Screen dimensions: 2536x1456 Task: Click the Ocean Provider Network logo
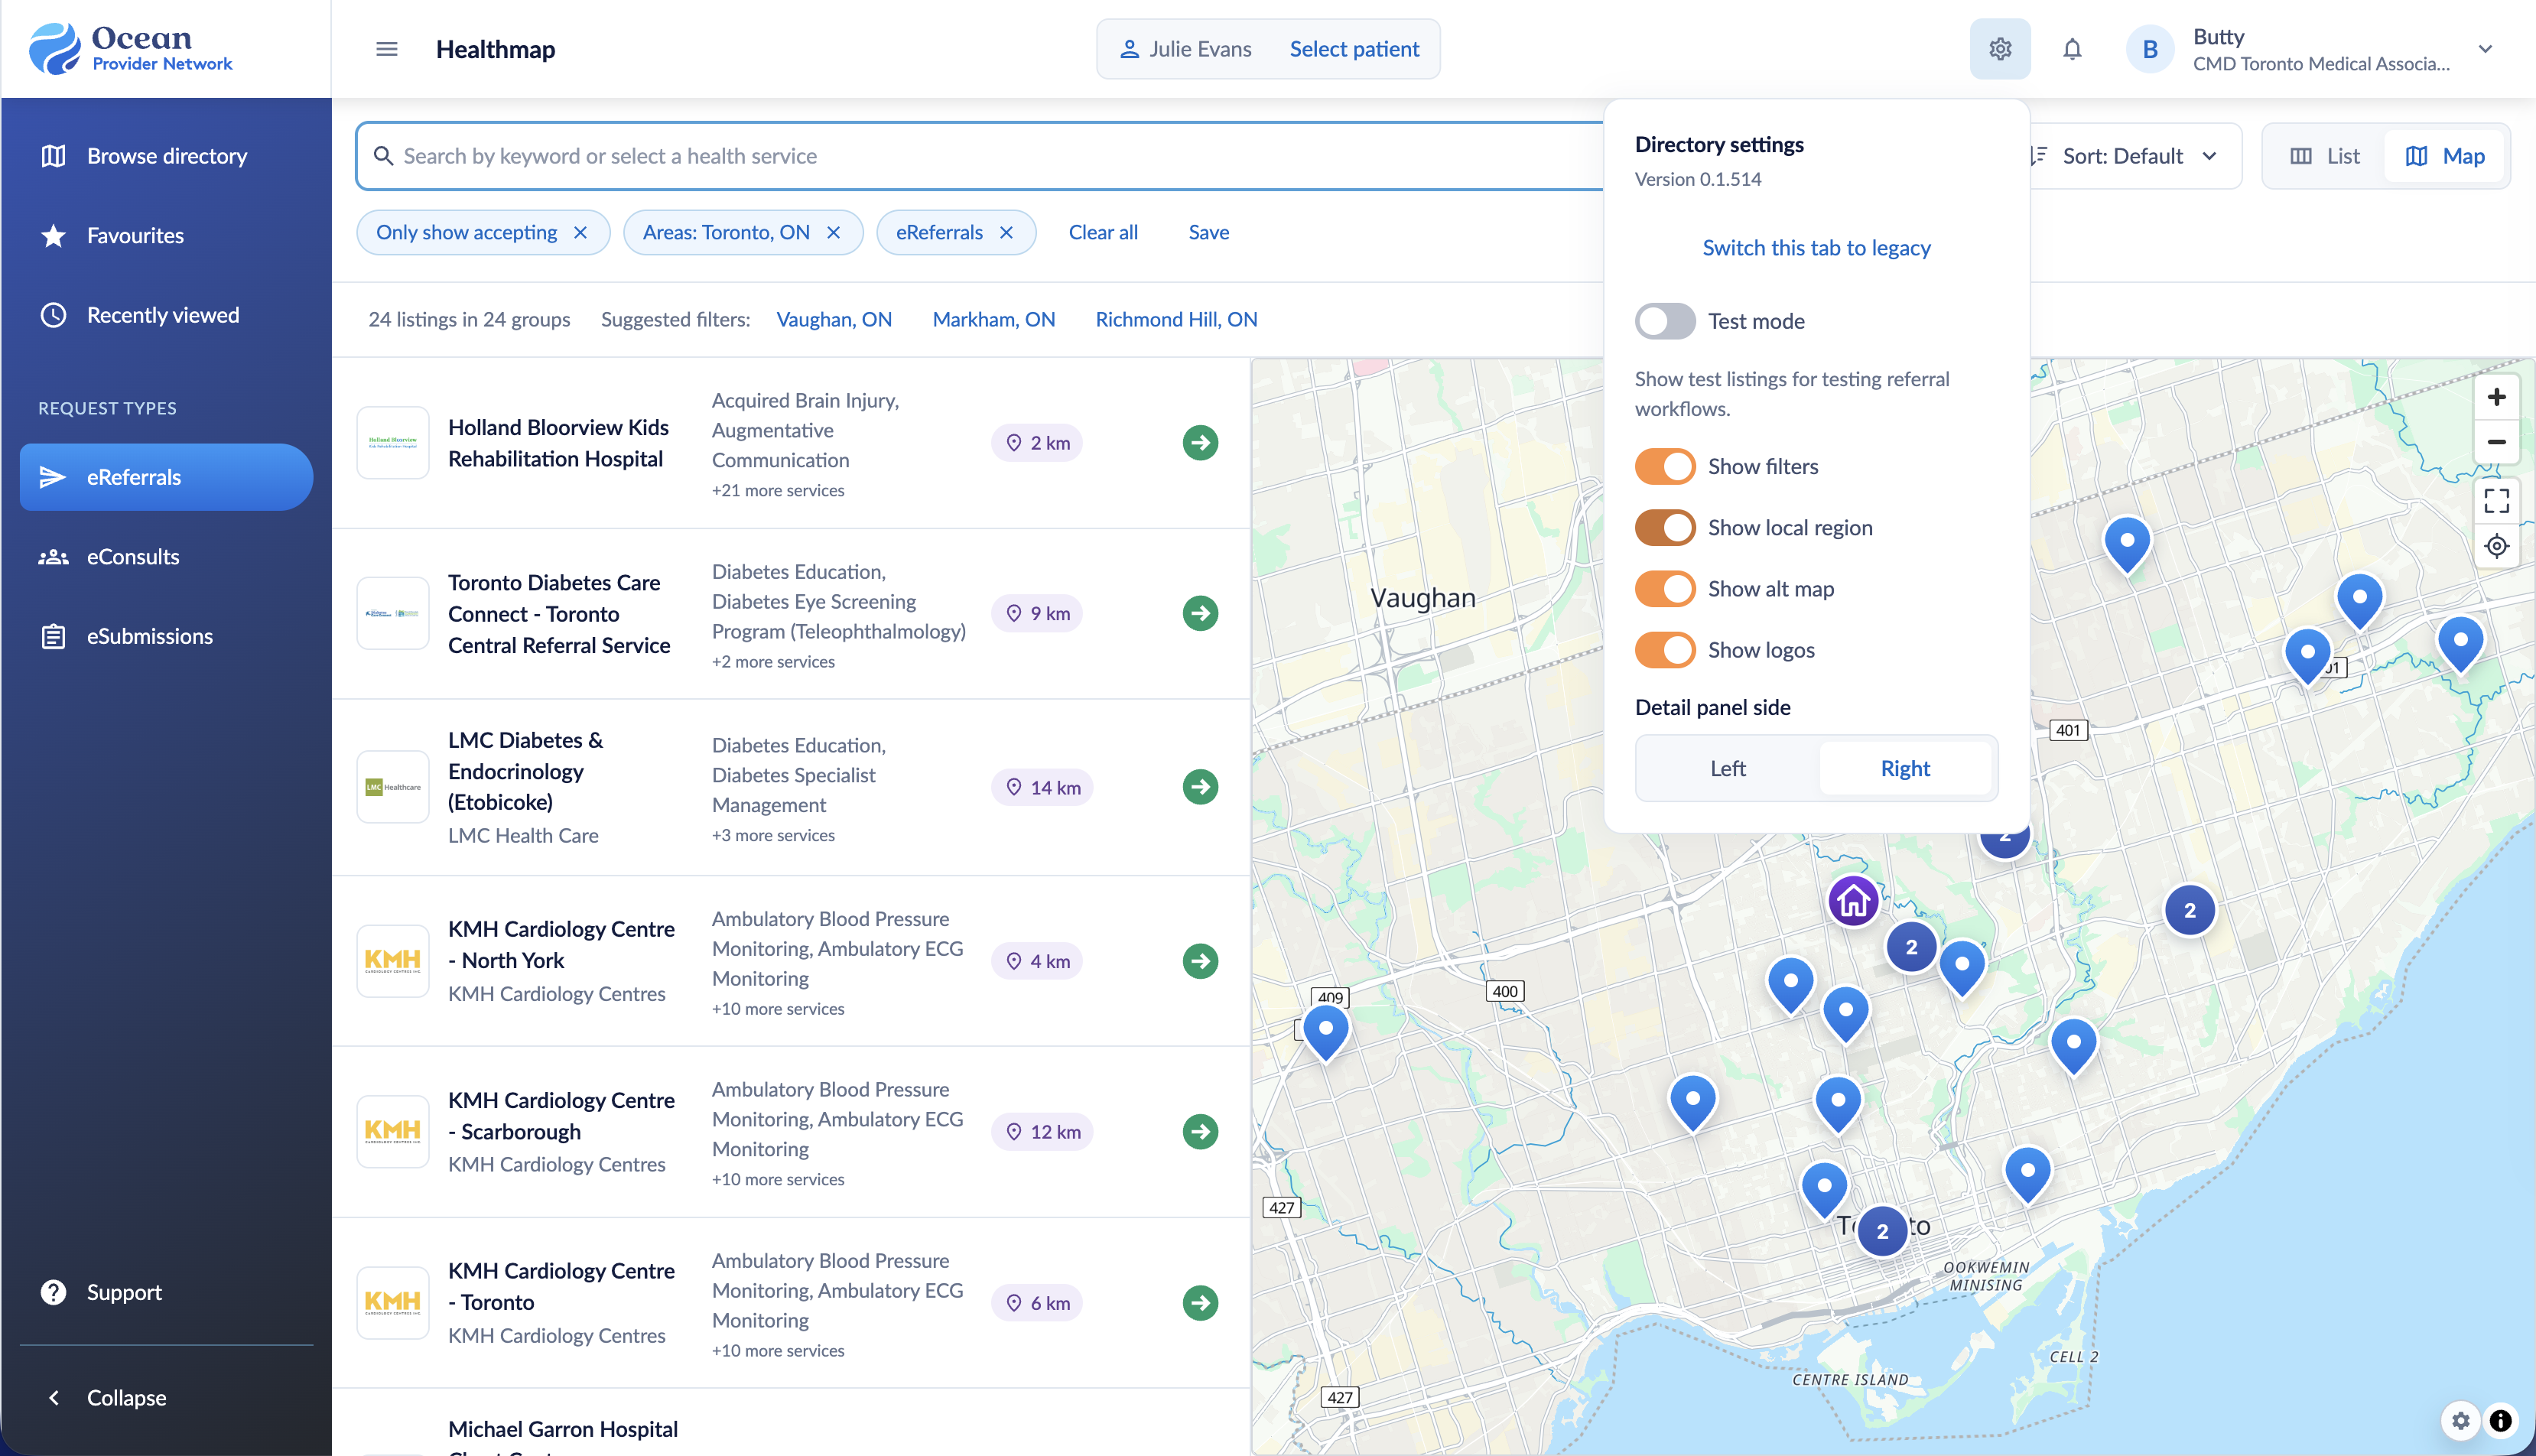pyautogui.click(x=131, y=48)
